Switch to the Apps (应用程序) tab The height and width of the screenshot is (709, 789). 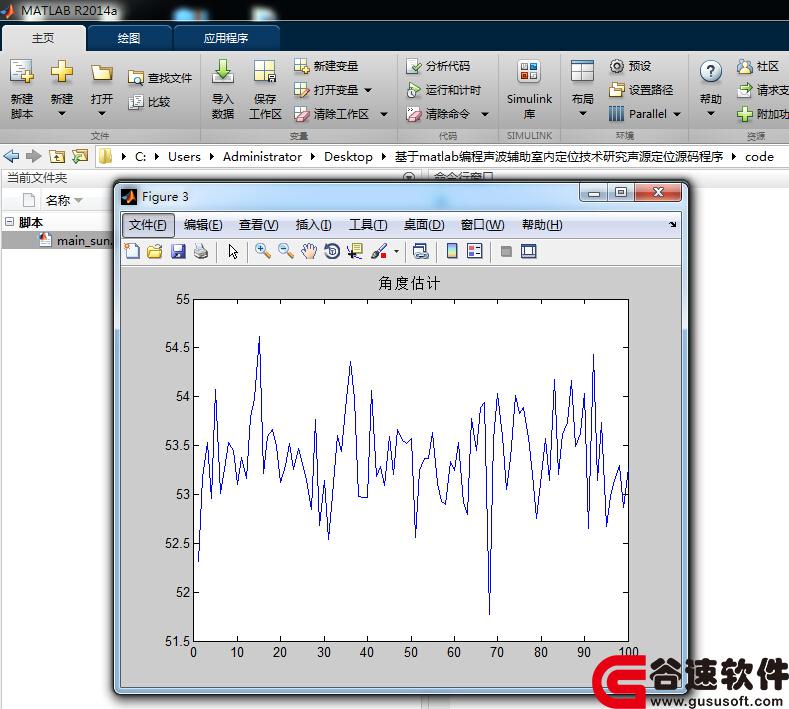point(226,38)
